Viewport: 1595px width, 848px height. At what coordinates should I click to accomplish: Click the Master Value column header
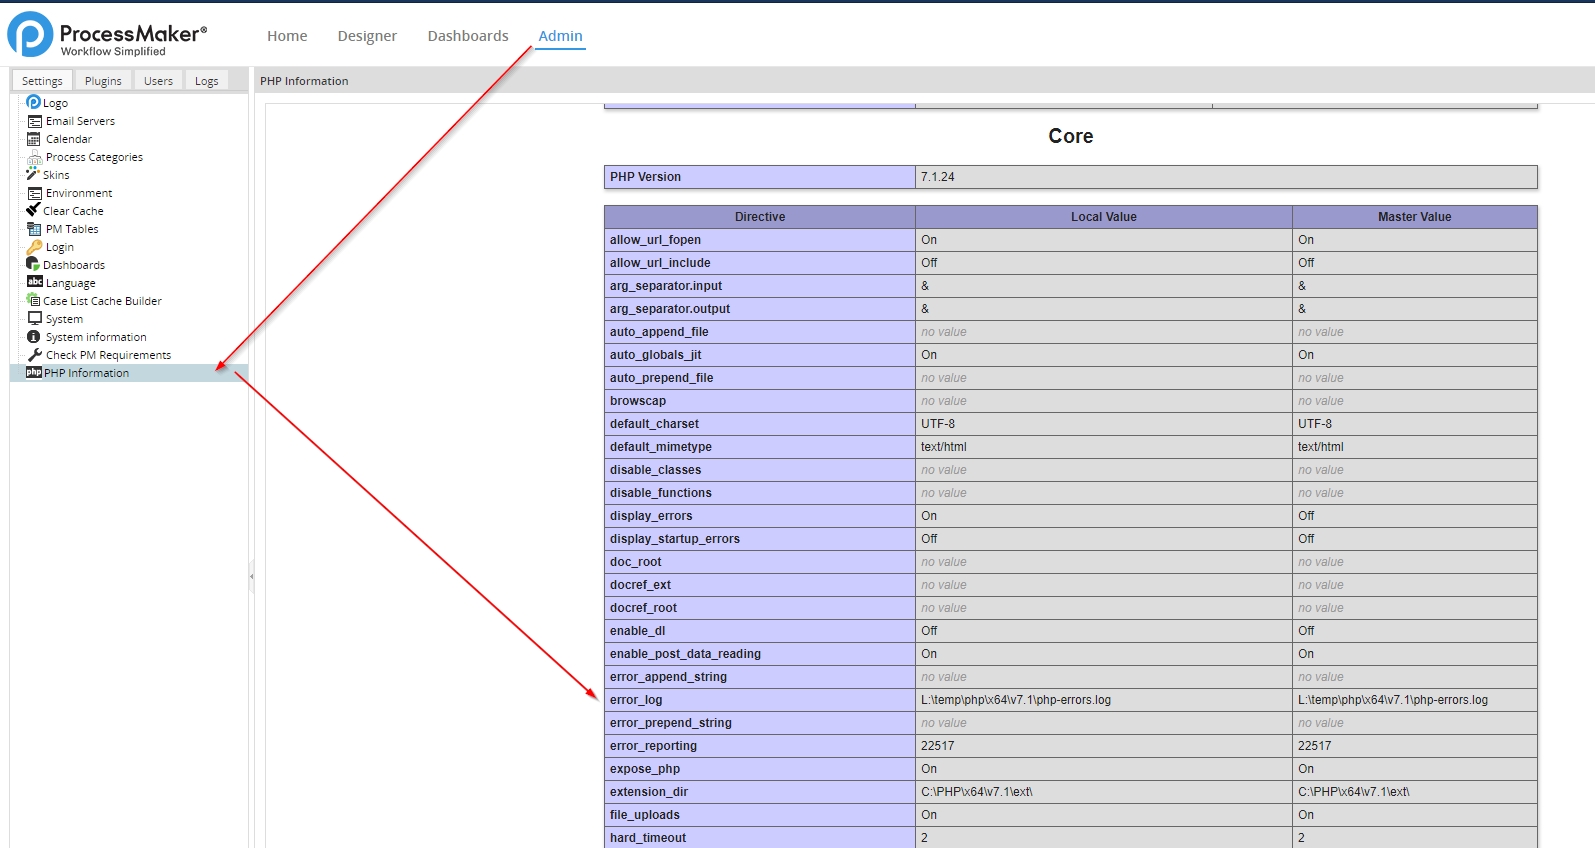pos(1415,217)
